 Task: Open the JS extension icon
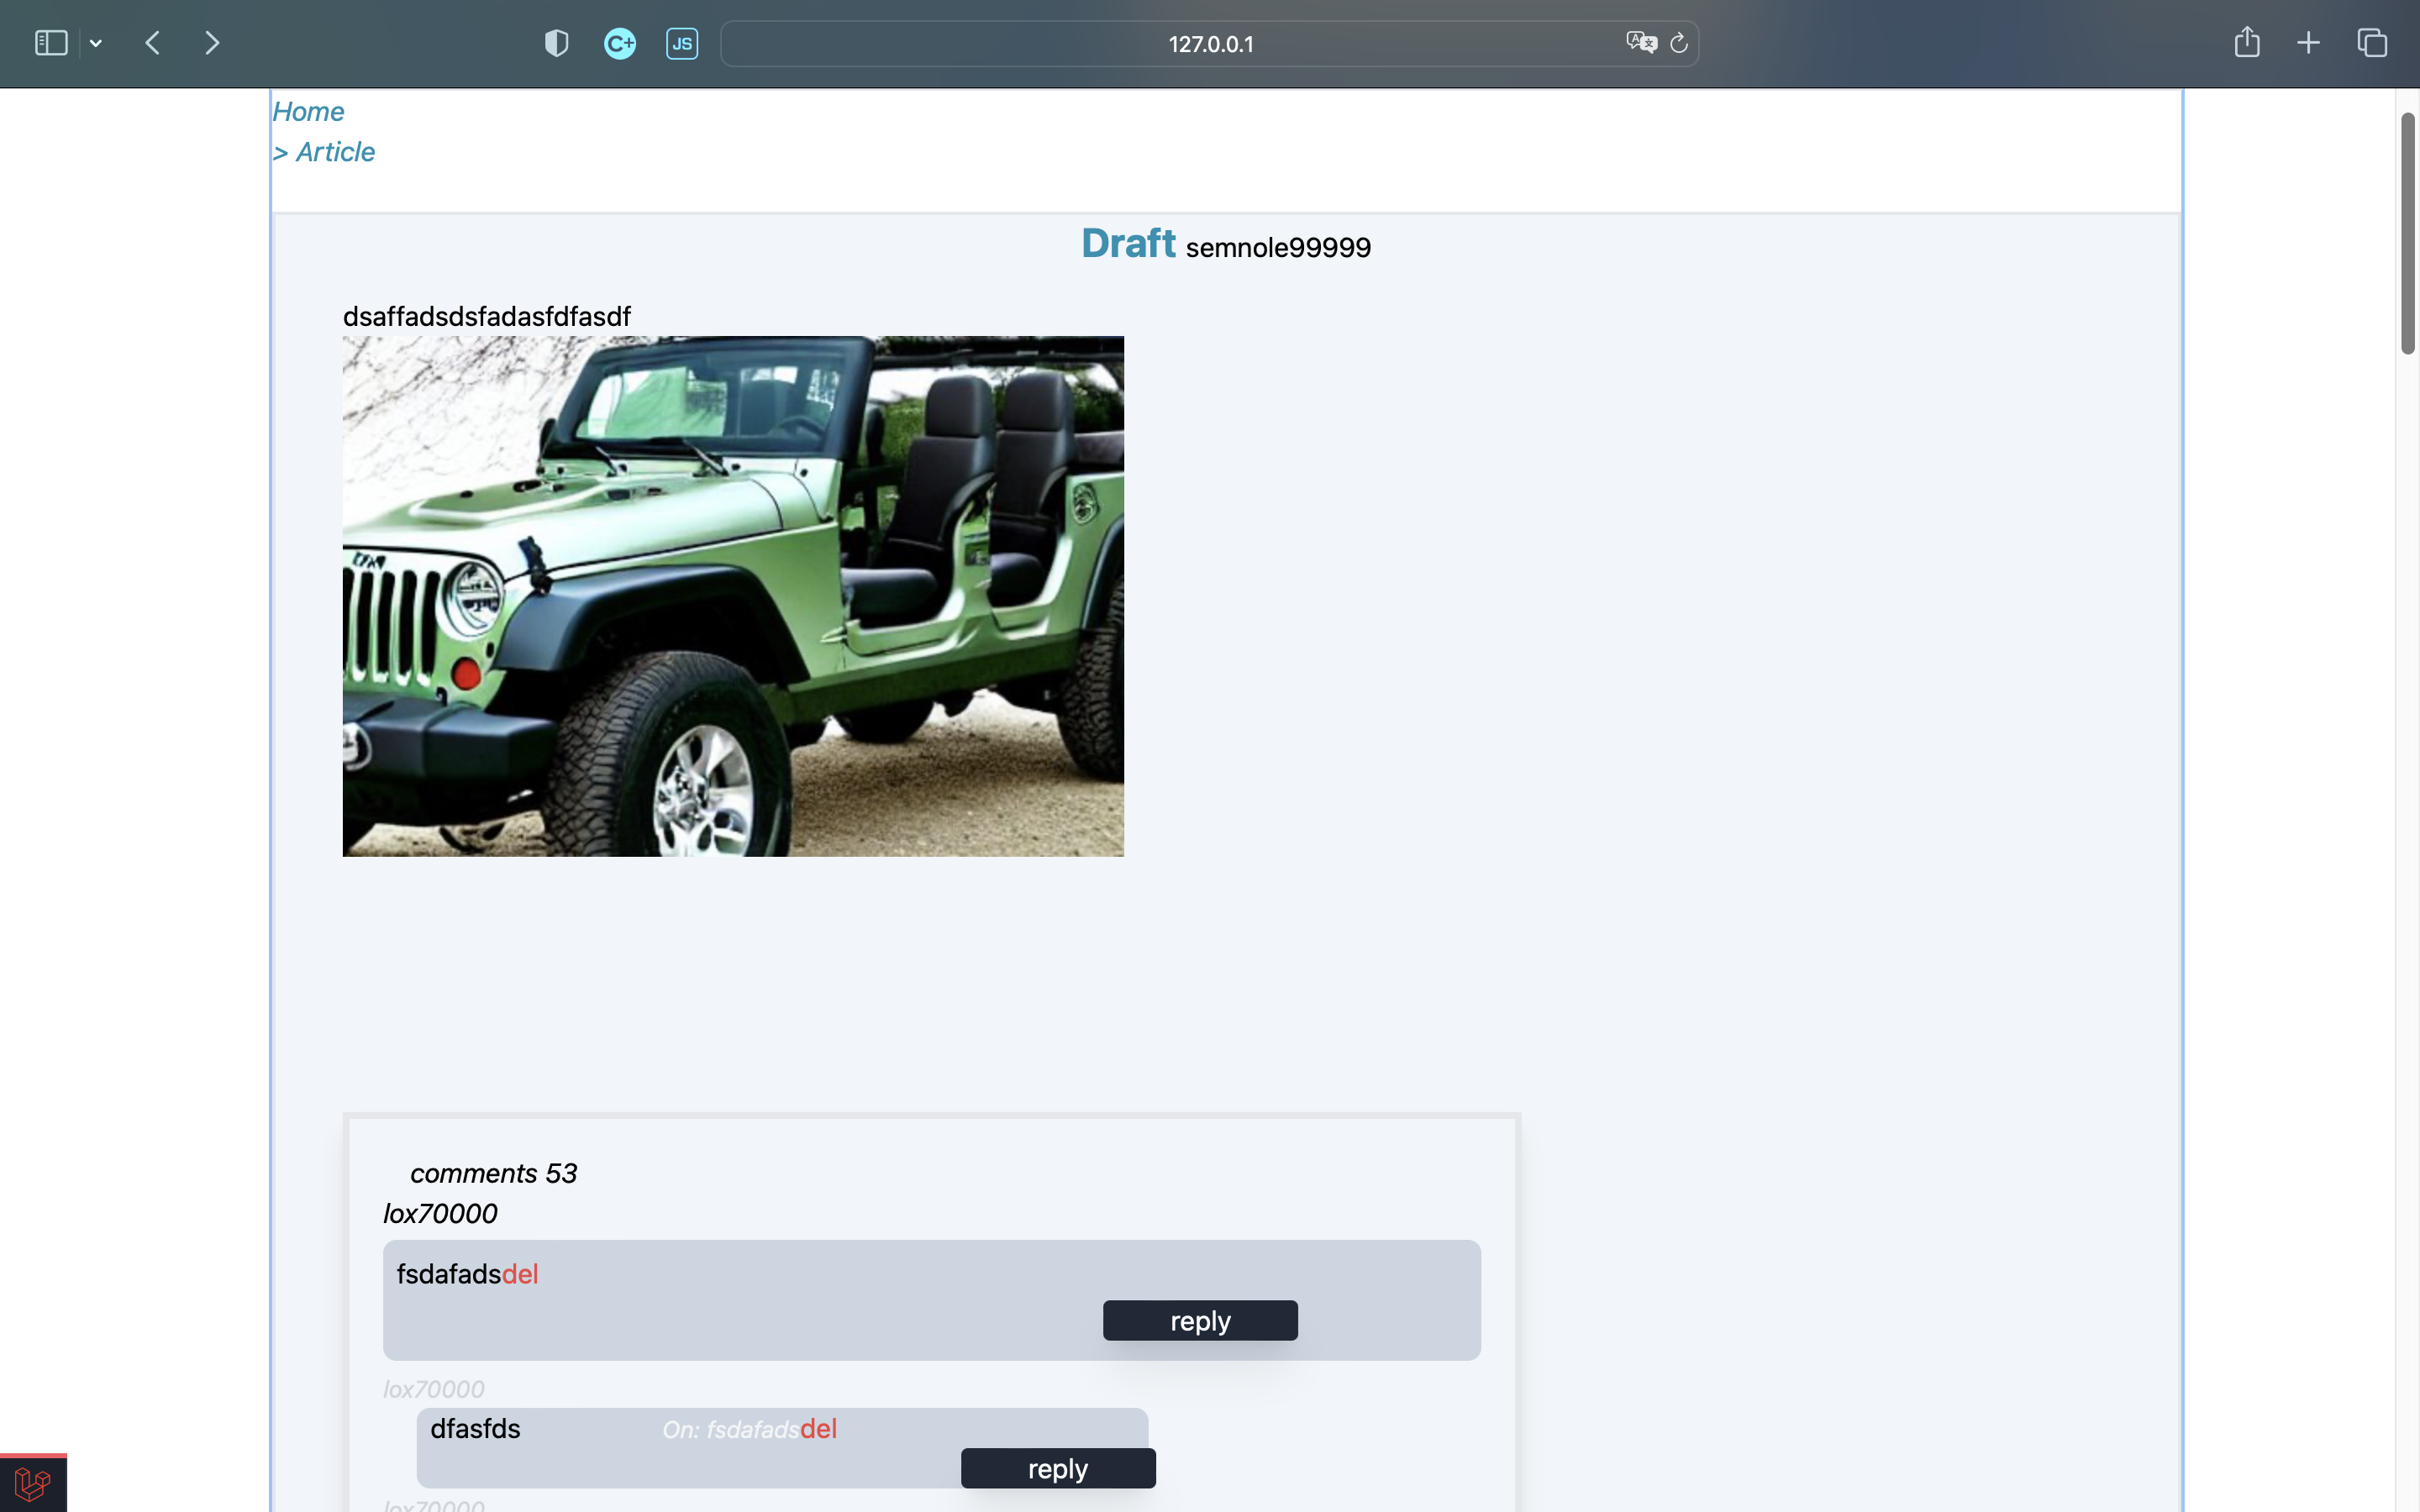click(x=682, y=43)
